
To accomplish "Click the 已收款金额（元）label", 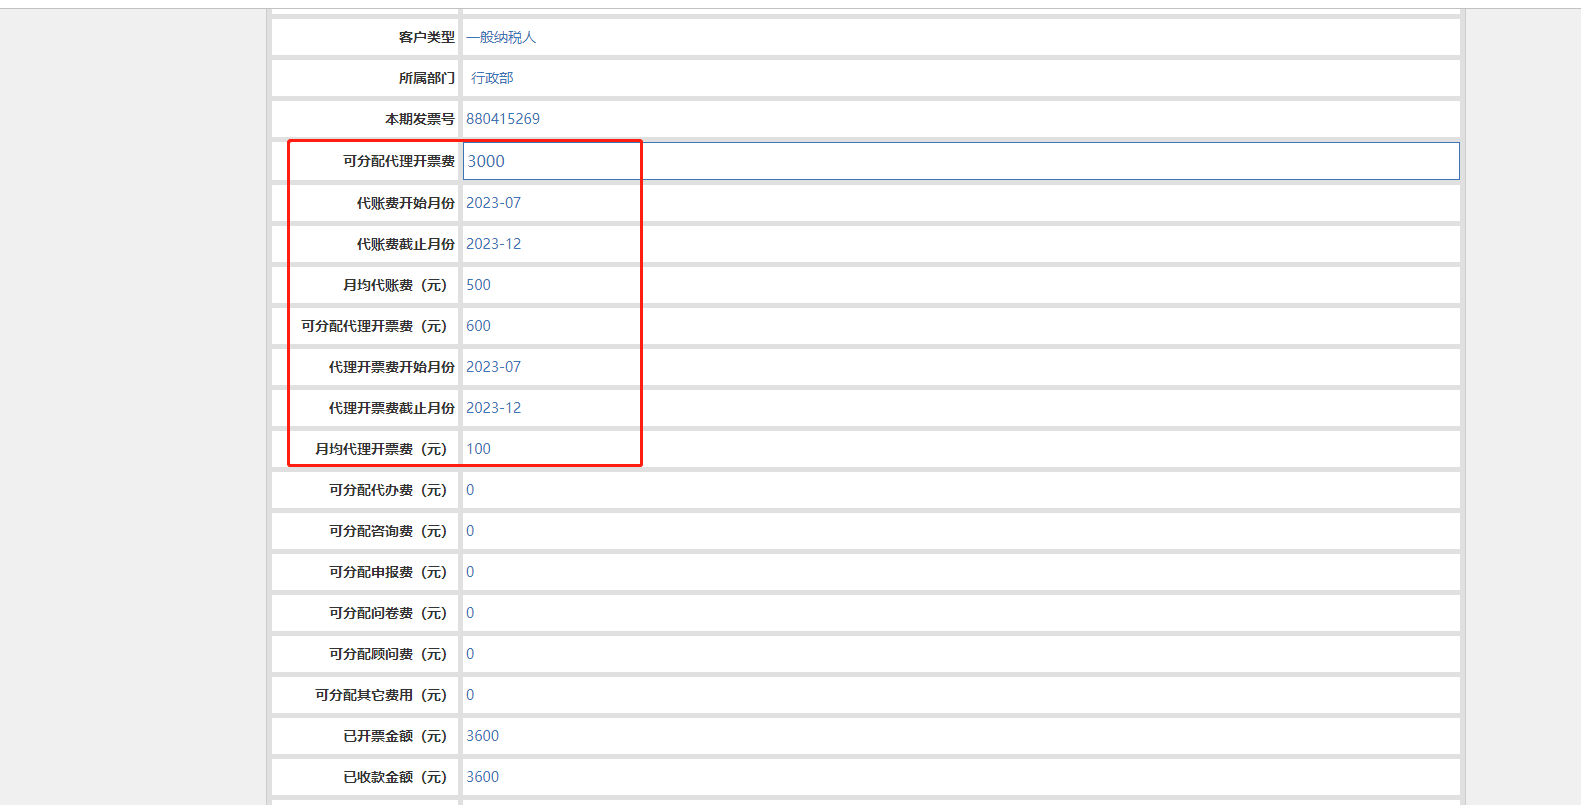I will pyautogui.click(x=396, y=777).
